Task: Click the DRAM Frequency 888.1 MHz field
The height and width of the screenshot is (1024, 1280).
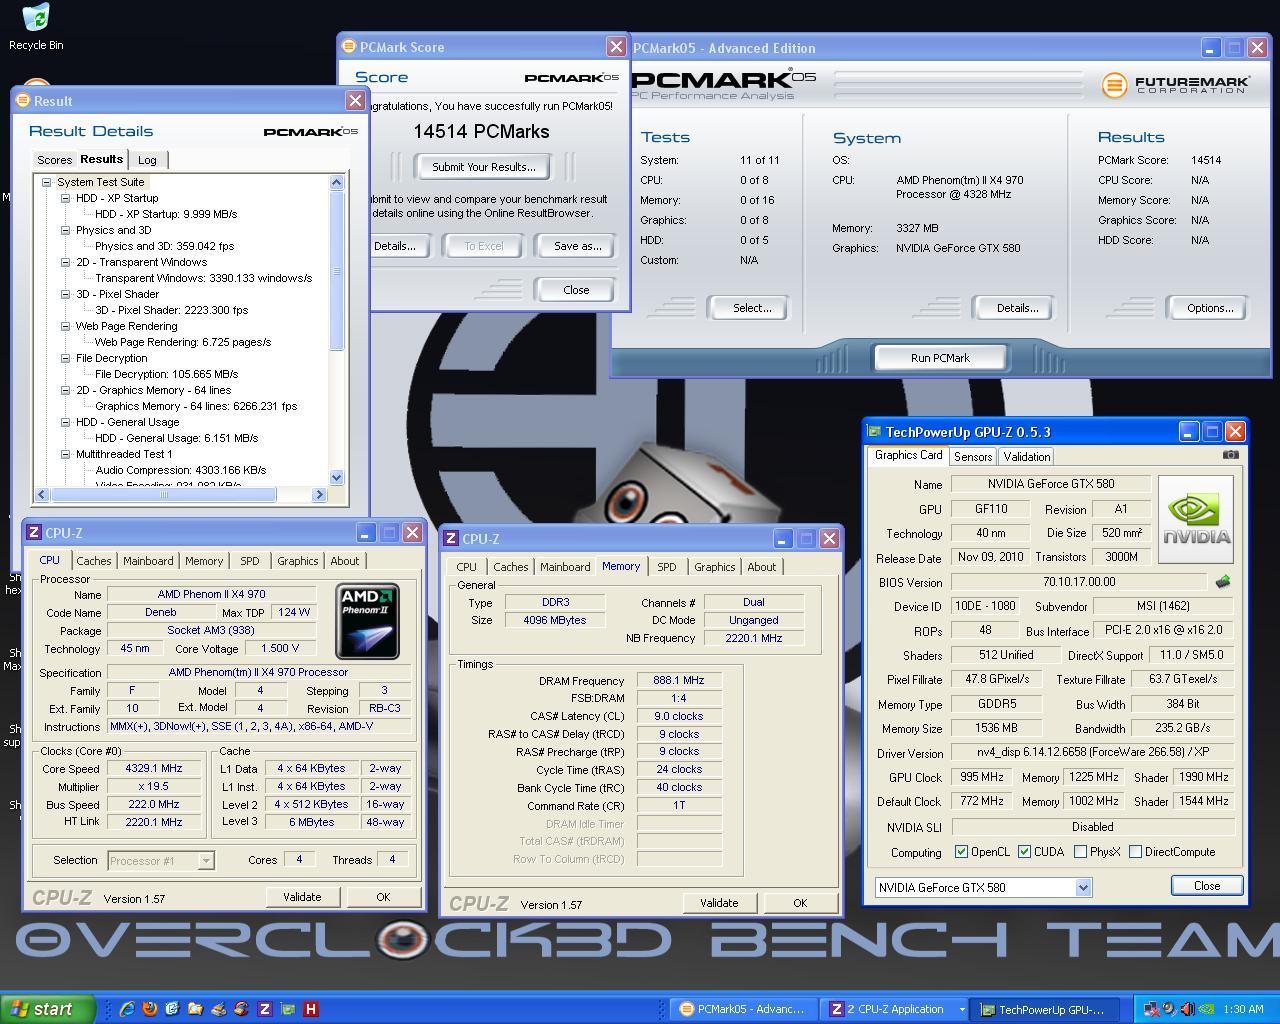Action: click(679, 680)
